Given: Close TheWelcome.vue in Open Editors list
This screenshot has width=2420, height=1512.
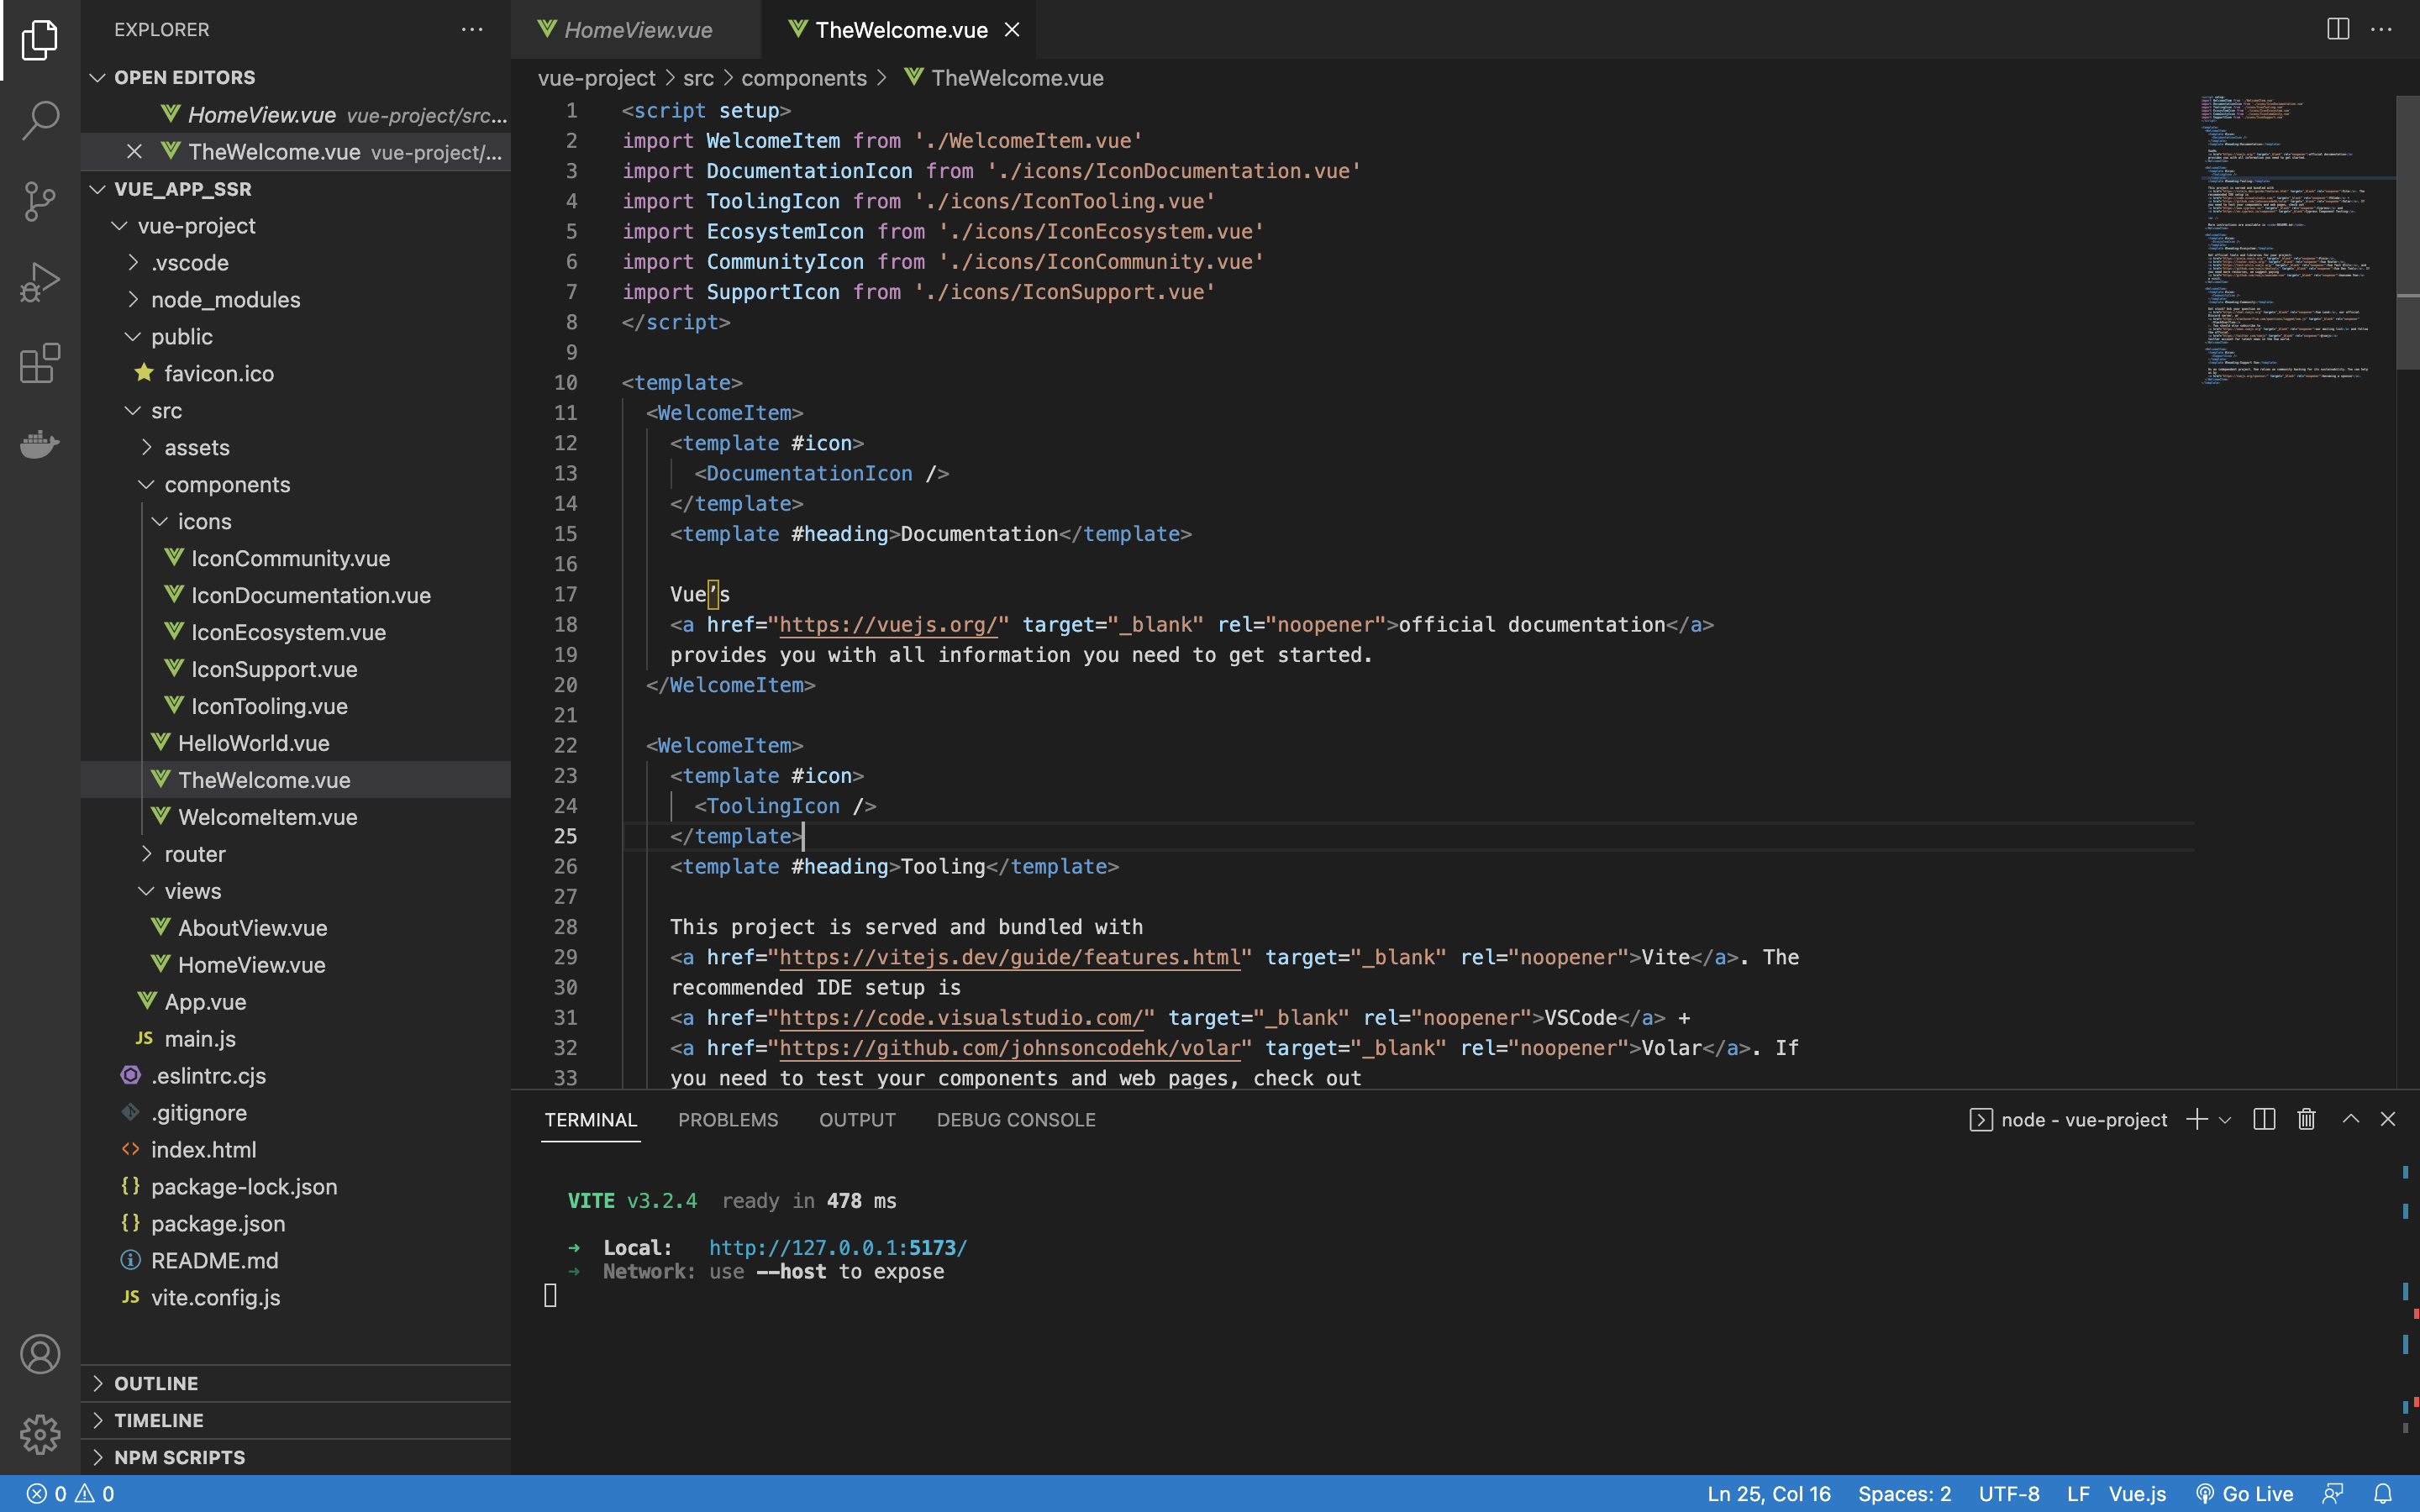Looking at the screenshot, I should coord(134,151).
